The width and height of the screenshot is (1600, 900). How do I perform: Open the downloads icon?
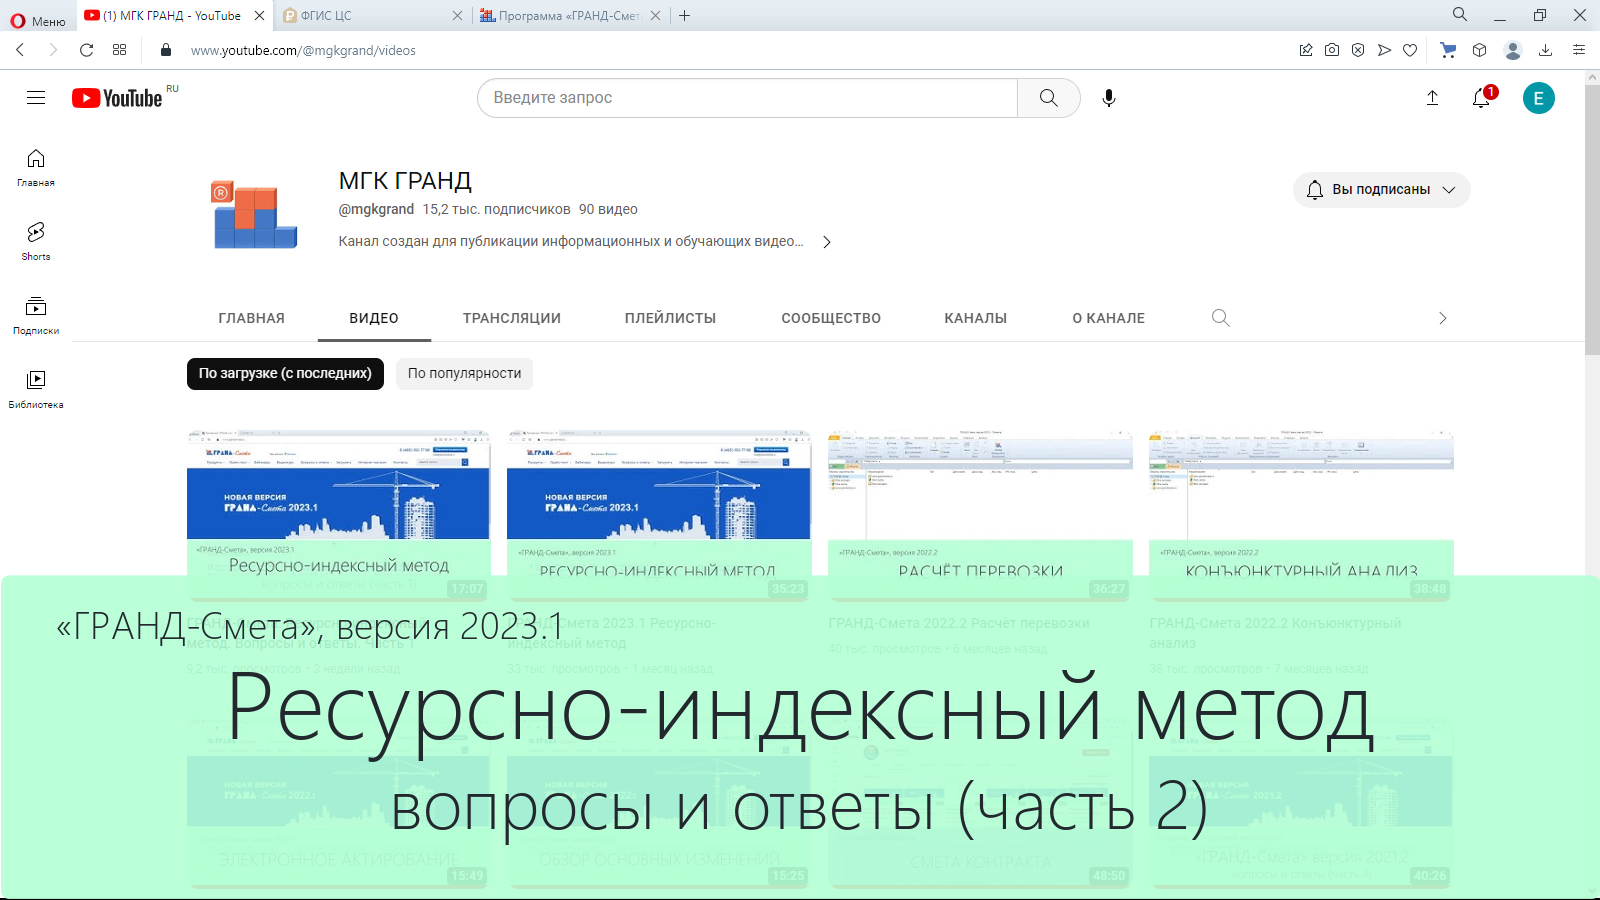[x=1545, y=50]
